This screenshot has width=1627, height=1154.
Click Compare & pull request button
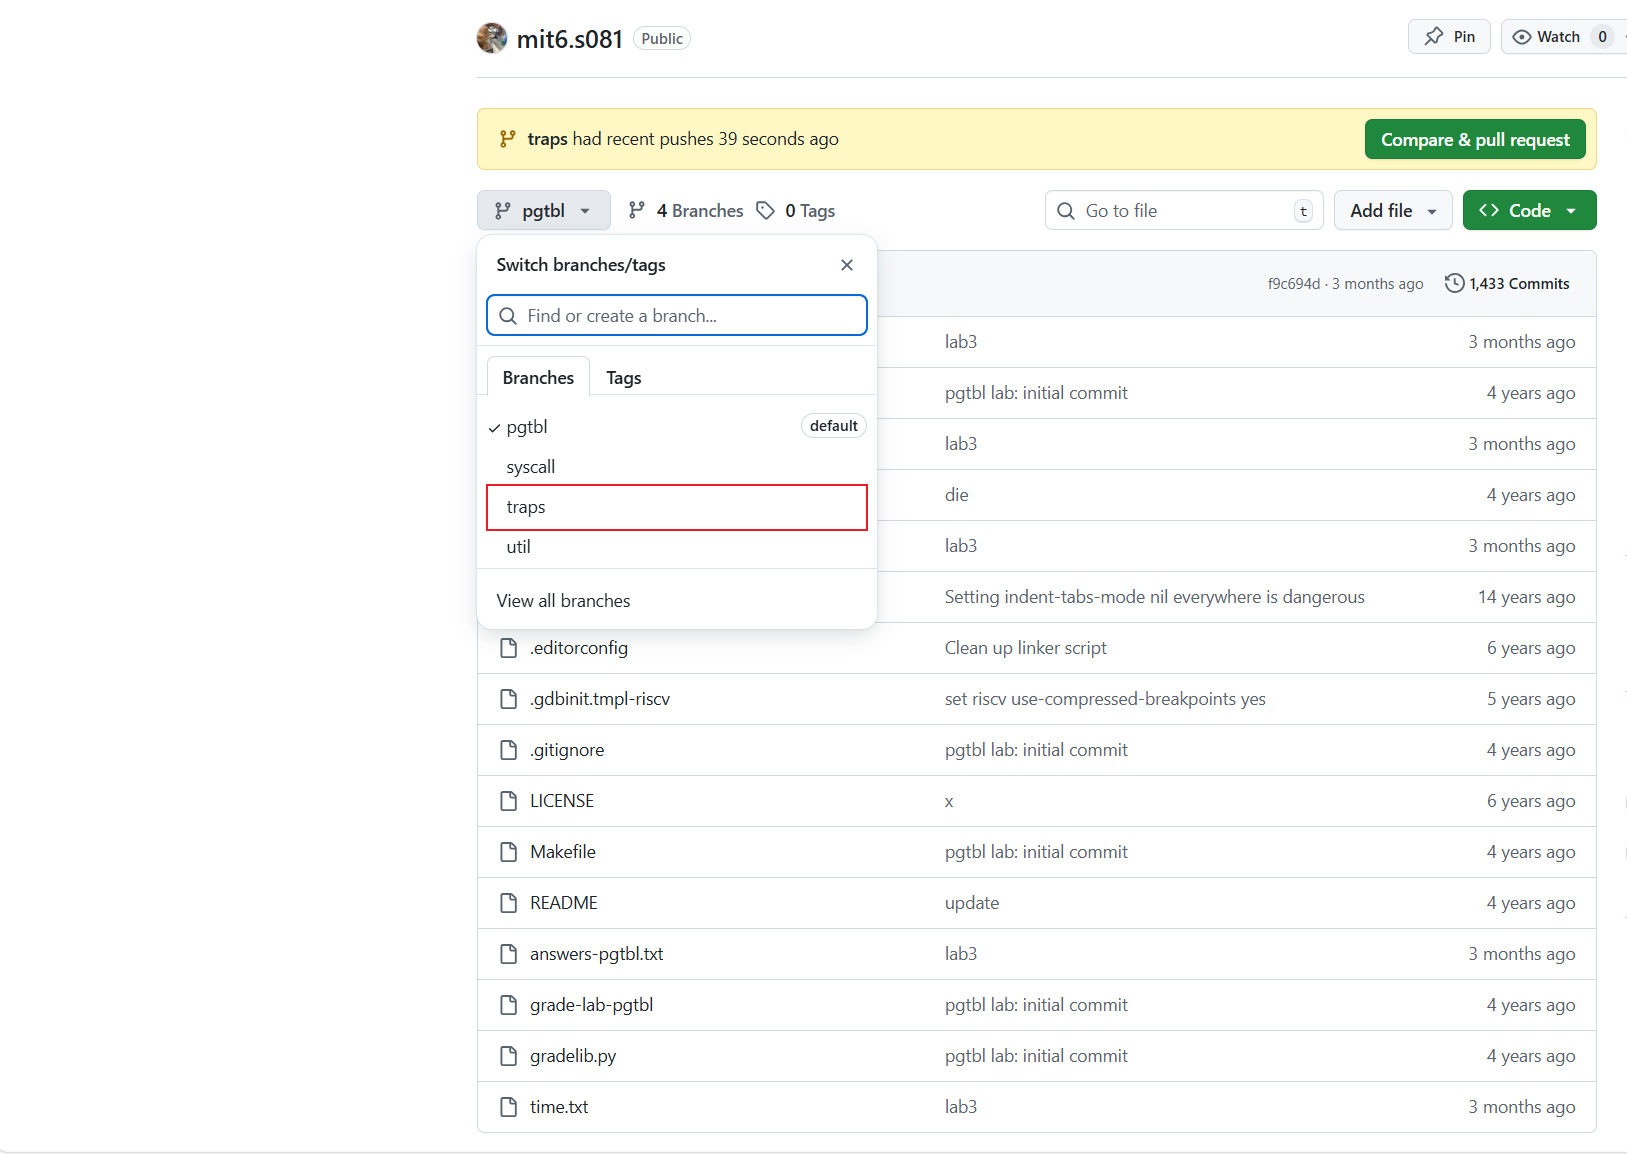coord(1475,140)
